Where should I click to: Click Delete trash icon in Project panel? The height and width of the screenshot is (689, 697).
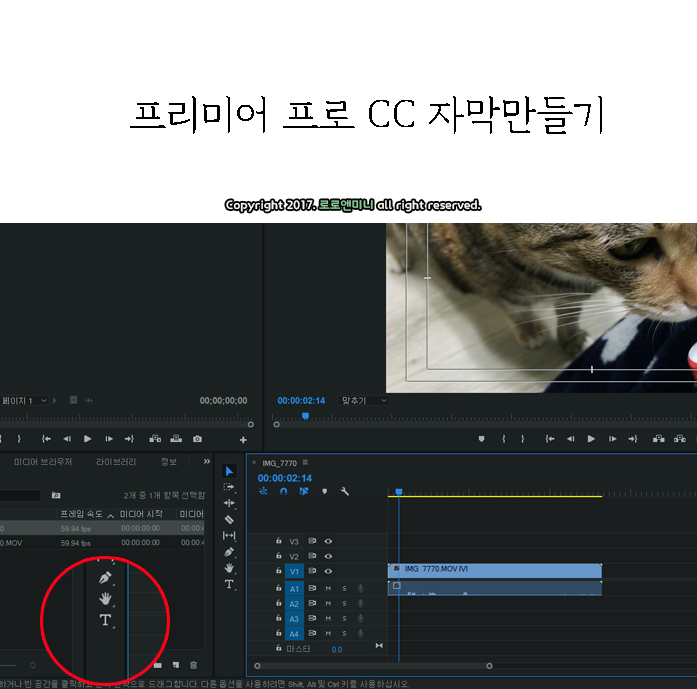click(x=193, y=665)
